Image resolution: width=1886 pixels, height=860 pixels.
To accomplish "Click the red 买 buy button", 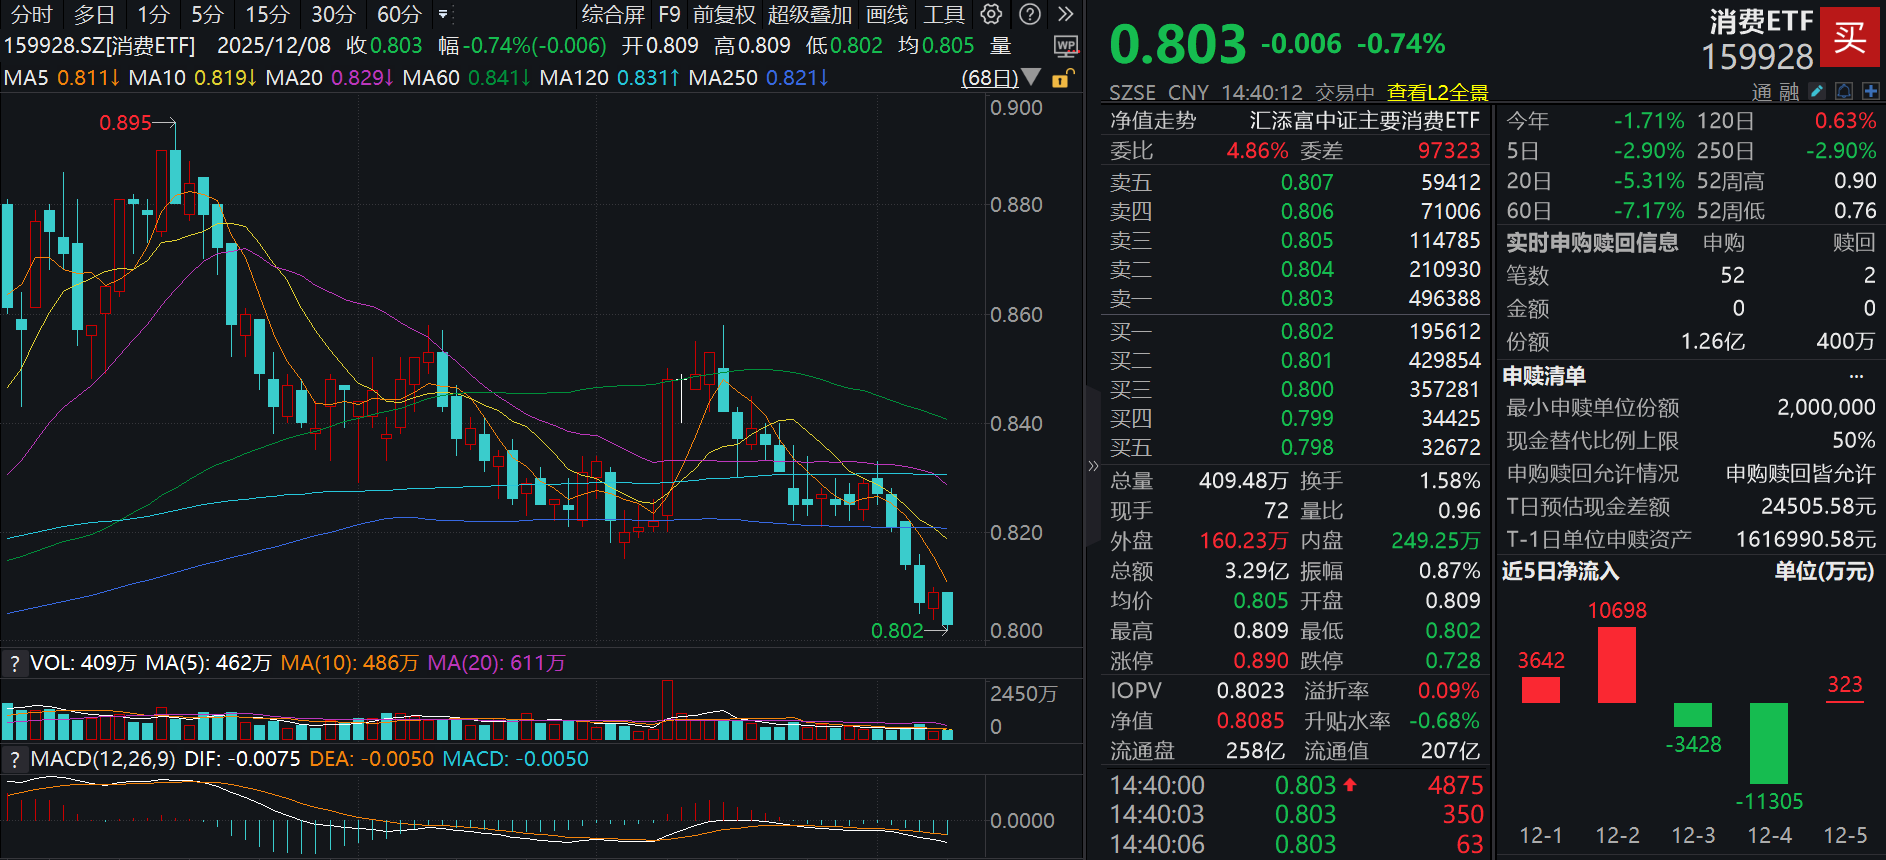I will click(1849, 38).
